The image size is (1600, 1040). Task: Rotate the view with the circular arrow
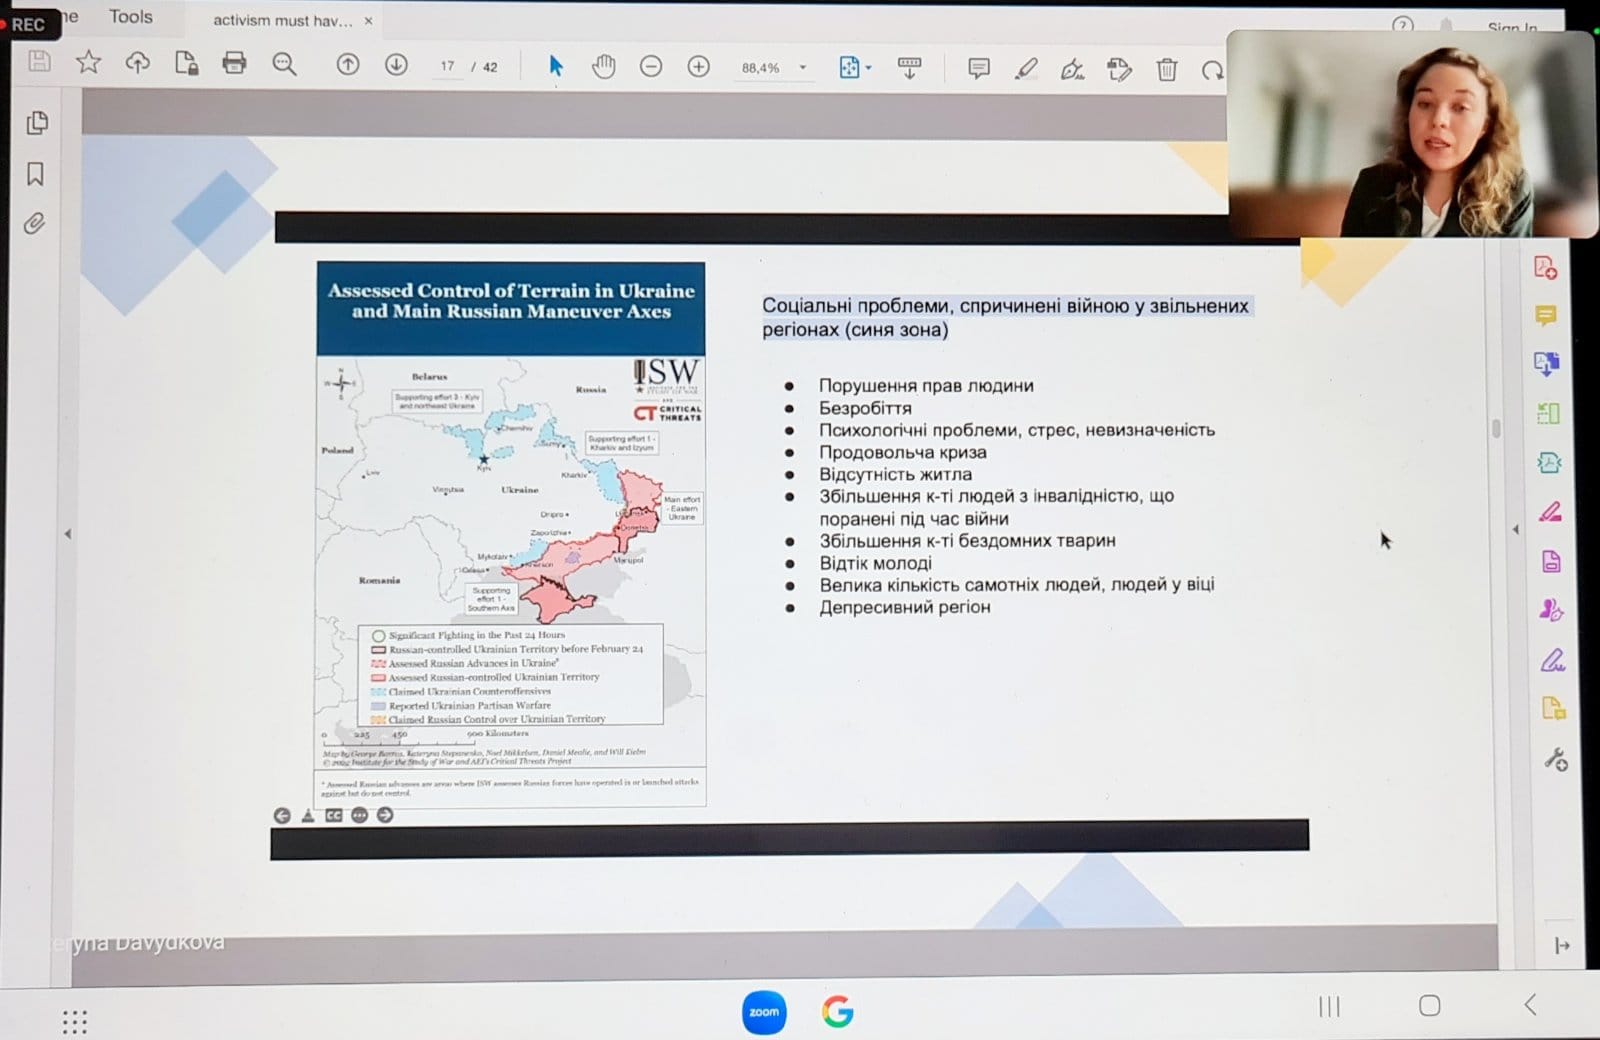[x=1212, y=70]
